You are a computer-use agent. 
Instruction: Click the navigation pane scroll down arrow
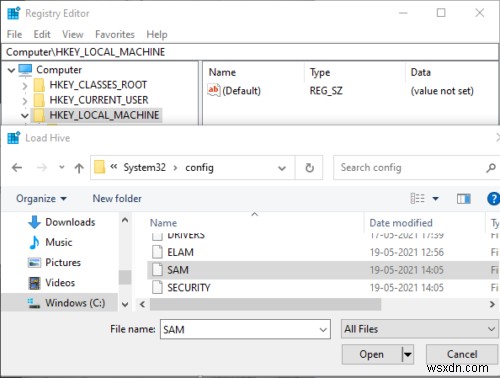pyautogui.click(x=125, y=304)
